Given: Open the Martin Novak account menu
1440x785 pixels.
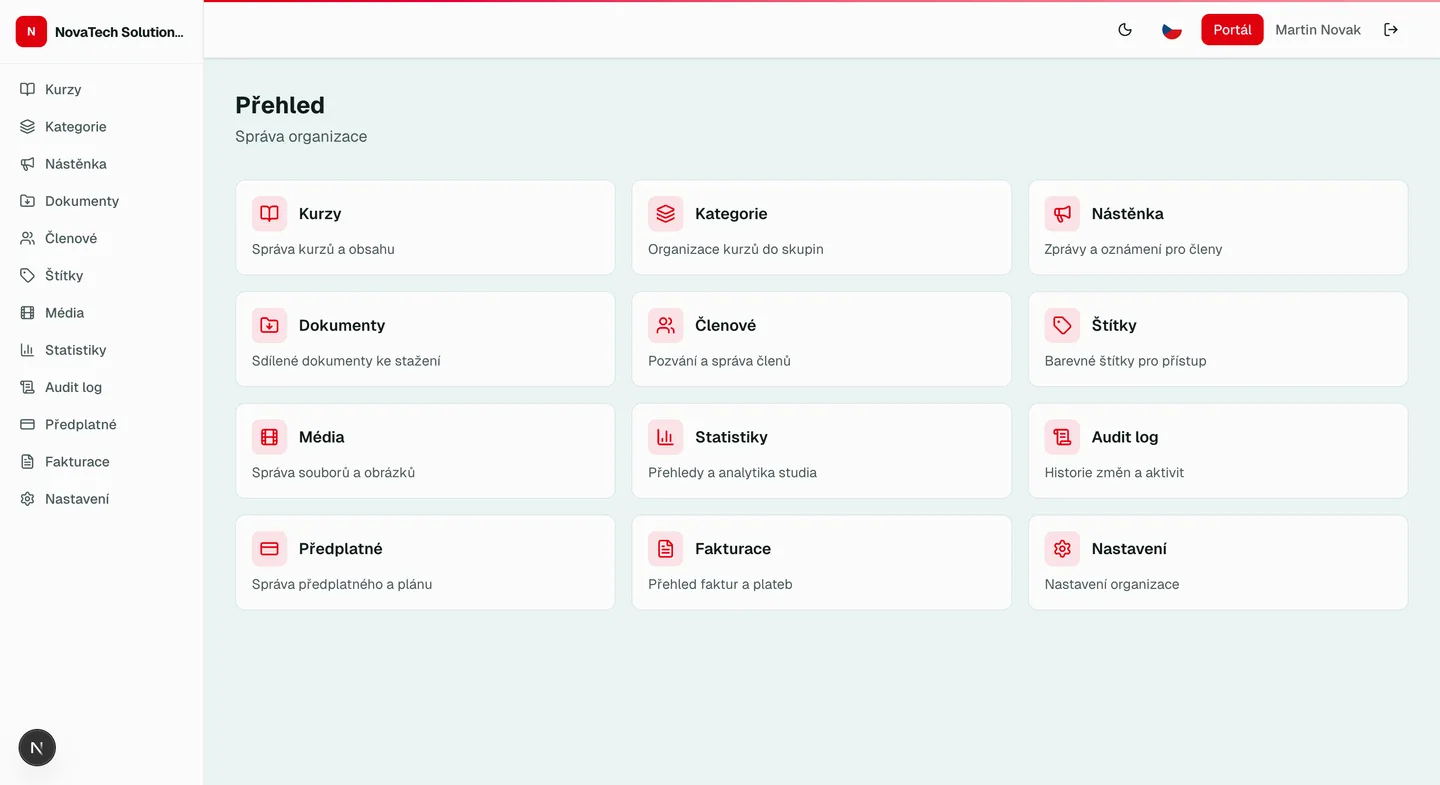Looking at the screenshot, I should coord(1317,29).
